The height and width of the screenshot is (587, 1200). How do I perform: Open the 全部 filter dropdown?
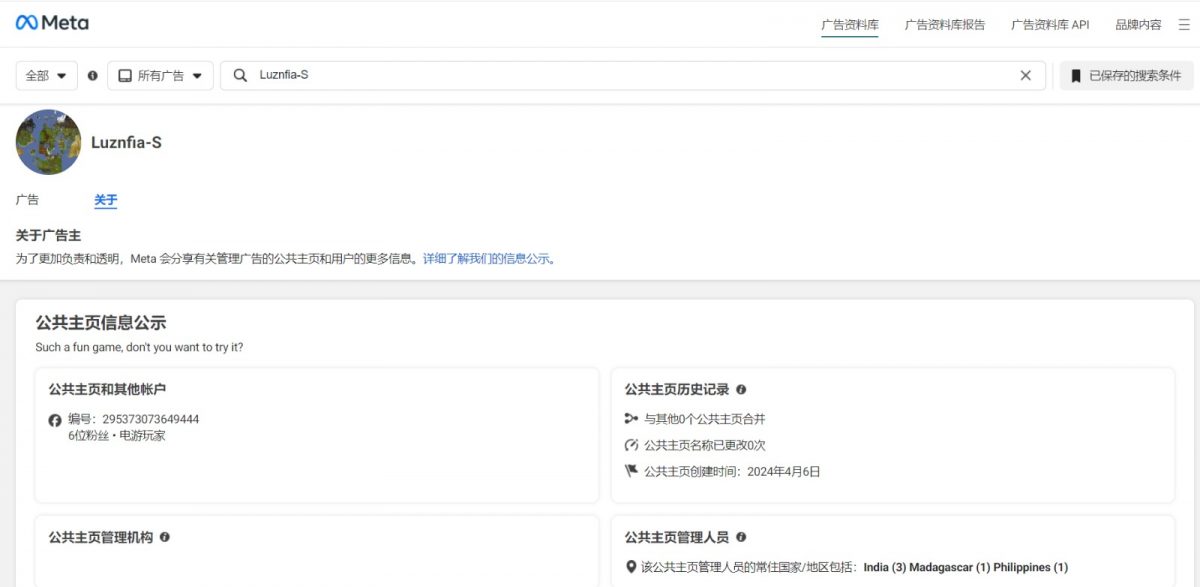point(46,74)
